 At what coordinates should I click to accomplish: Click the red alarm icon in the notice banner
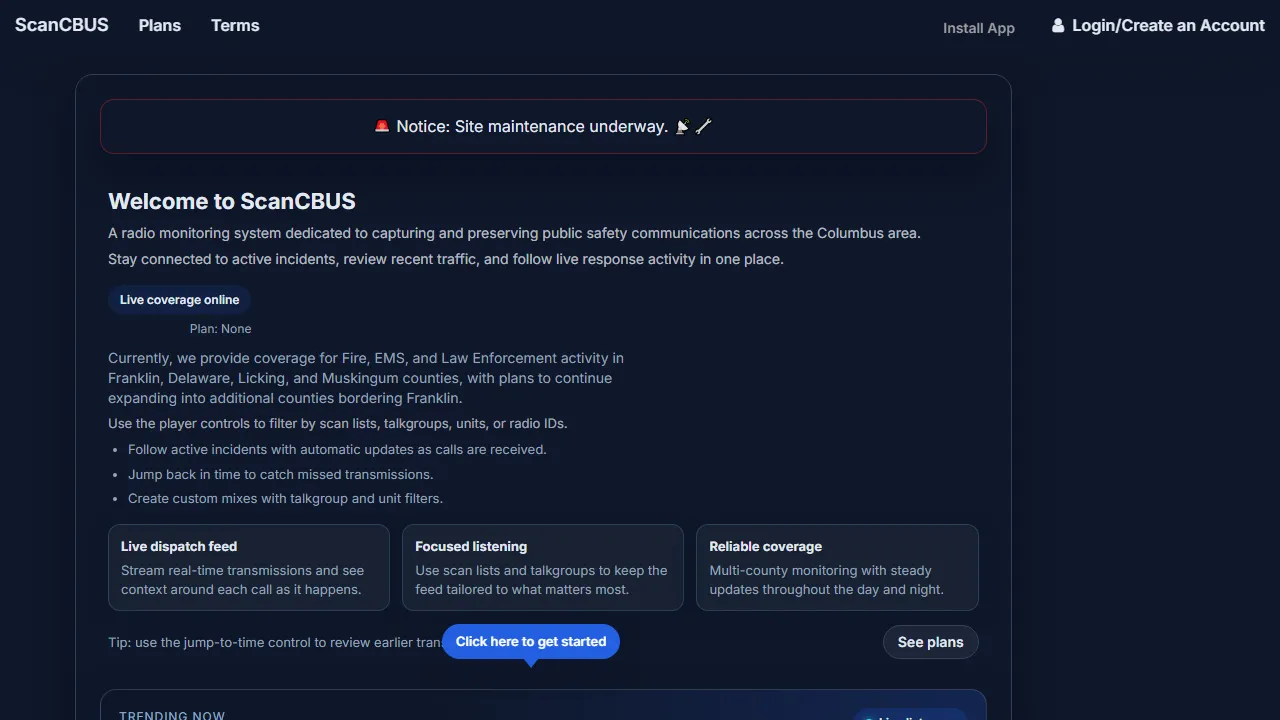coord(381,126)
